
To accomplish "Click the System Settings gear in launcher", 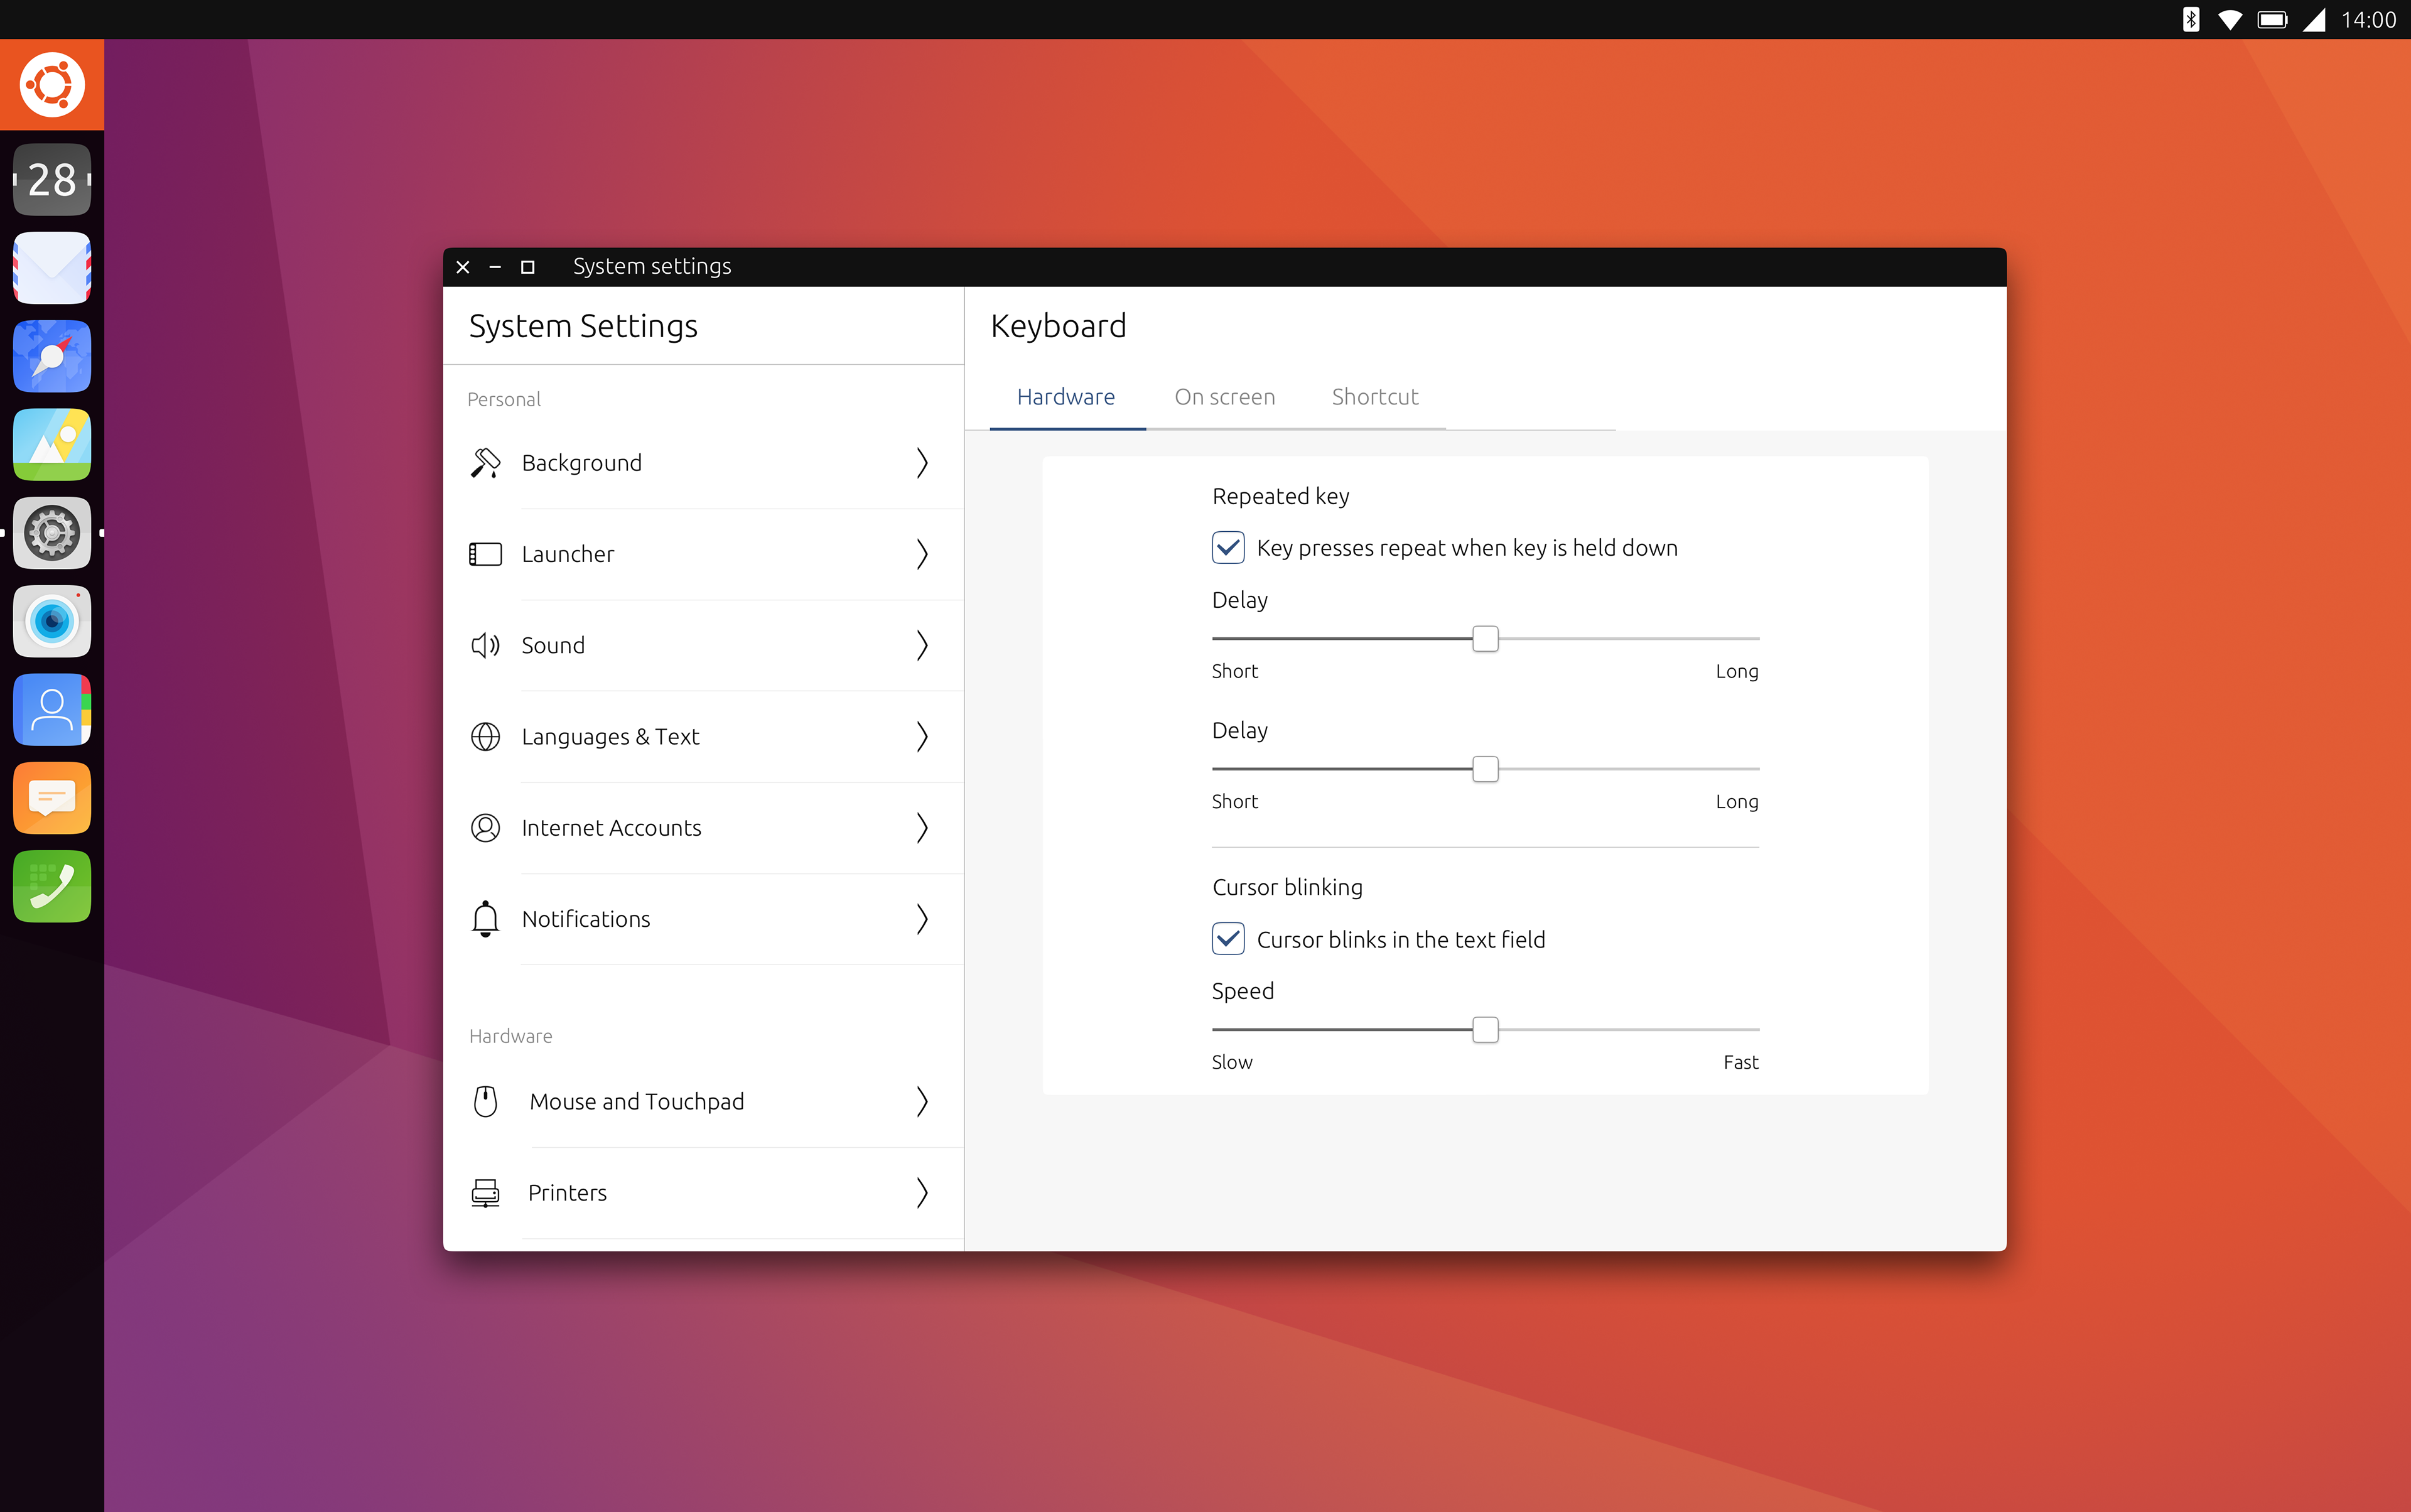I will coord(52,533).
